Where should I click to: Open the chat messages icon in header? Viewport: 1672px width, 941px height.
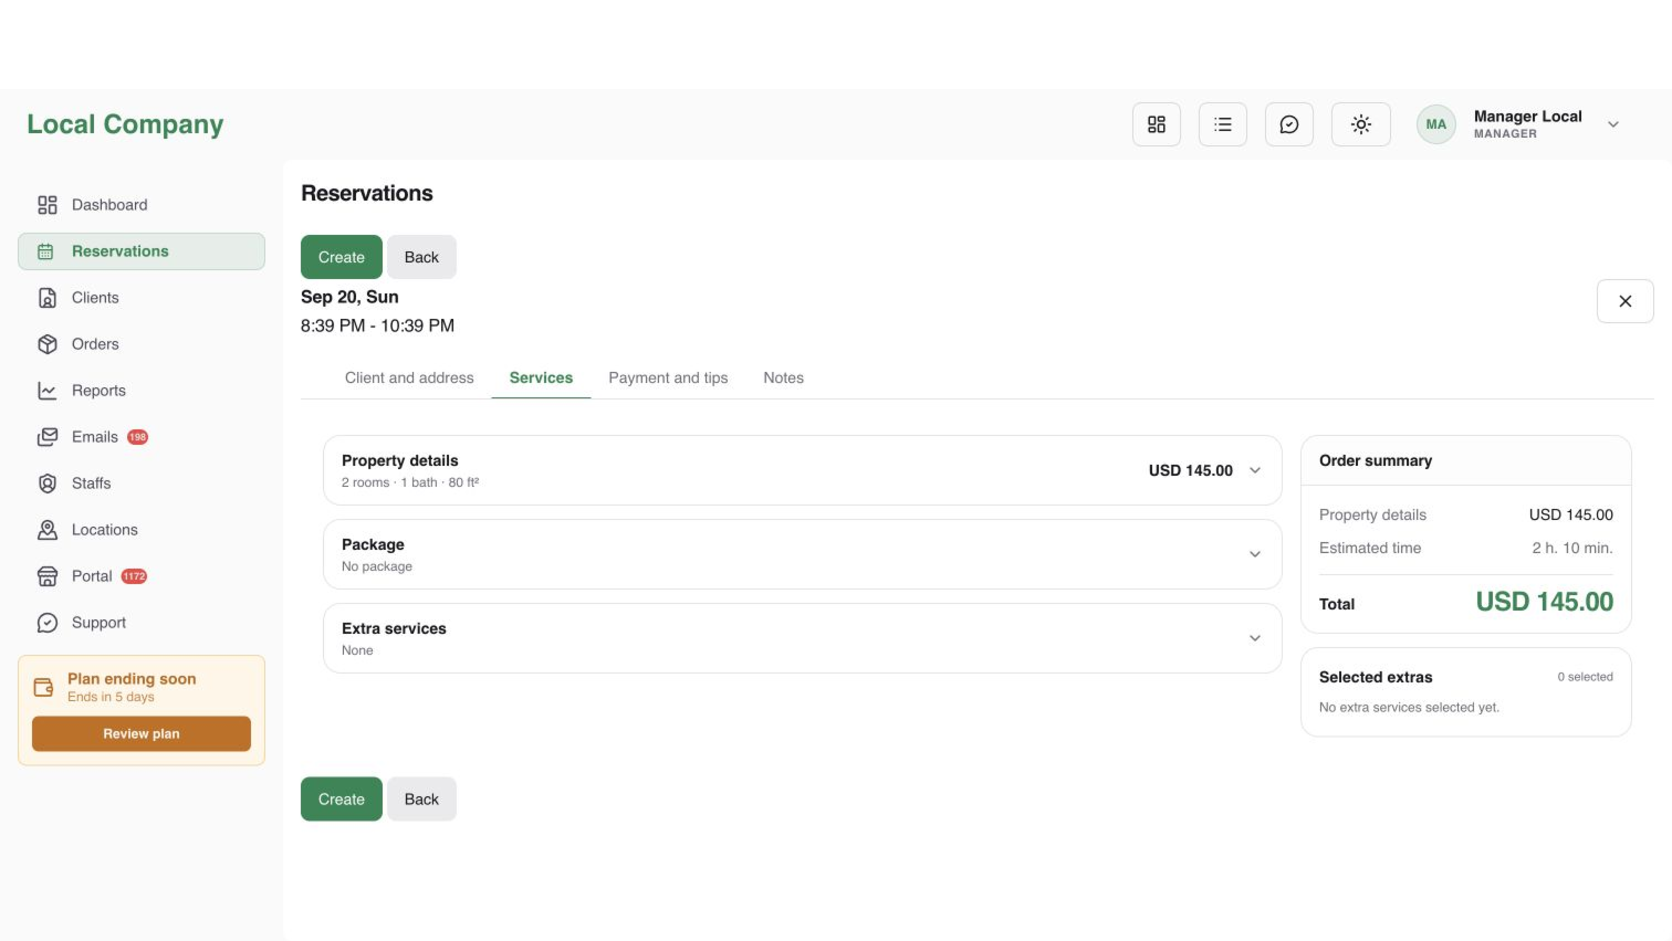(1288, 124)
